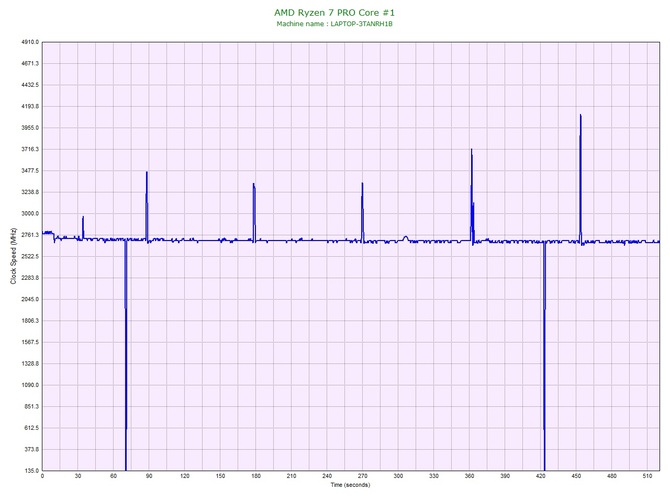Click the 360 seconds x-axis tick label
Screen dimensions: 670x502
click(x=469, y=476)
